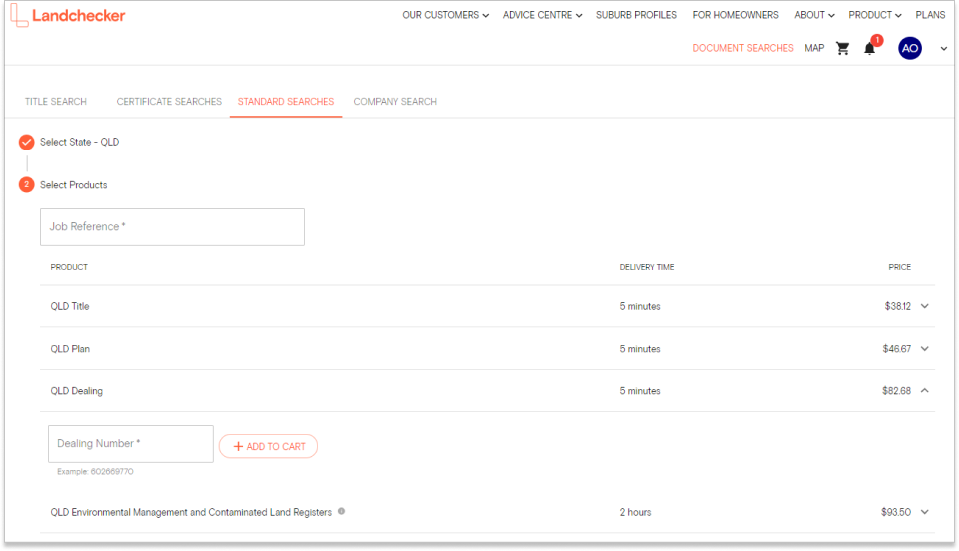Open the About dropdown menu
959x551 pixels.
[x=814, y=15]
